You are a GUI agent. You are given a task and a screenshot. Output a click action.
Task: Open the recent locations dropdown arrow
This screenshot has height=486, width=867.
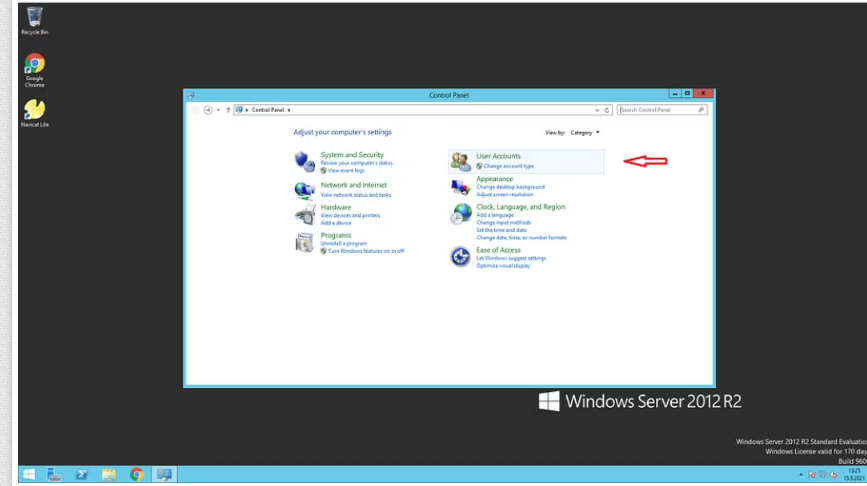coord(218,110)
